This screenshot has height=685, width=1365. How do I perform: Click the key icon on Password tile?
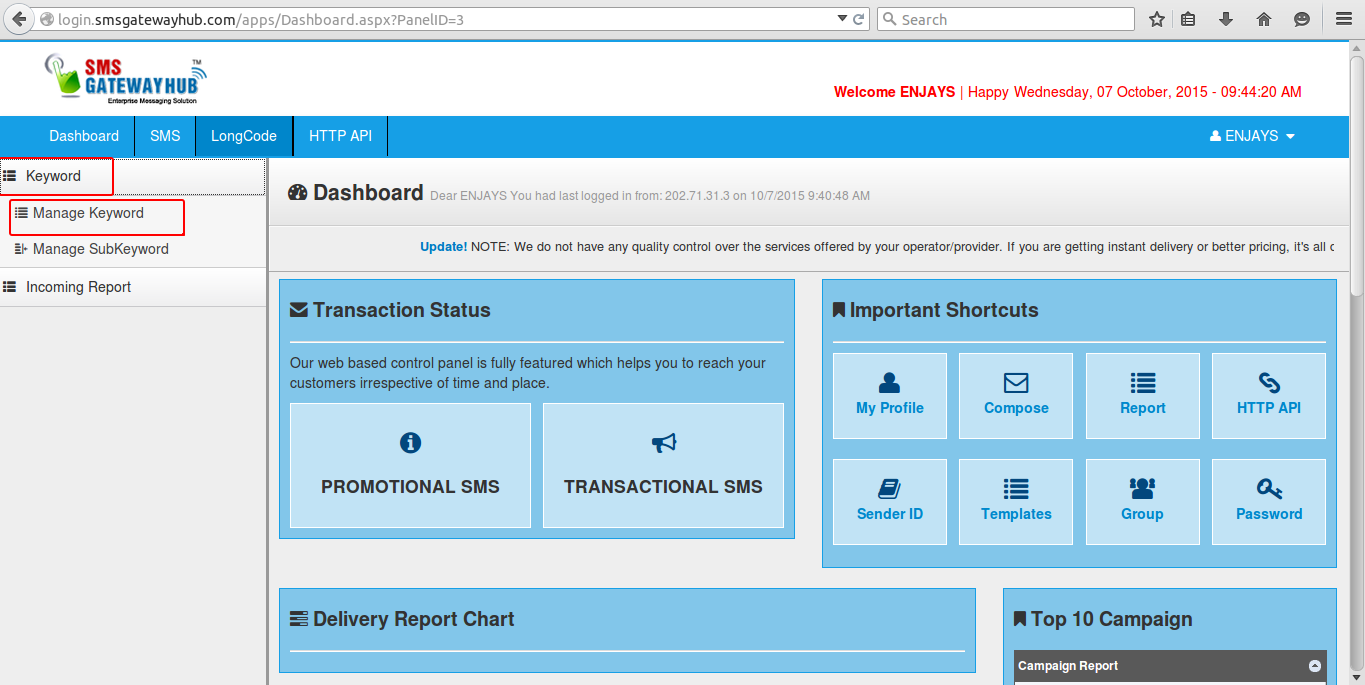pos(1269,489)
